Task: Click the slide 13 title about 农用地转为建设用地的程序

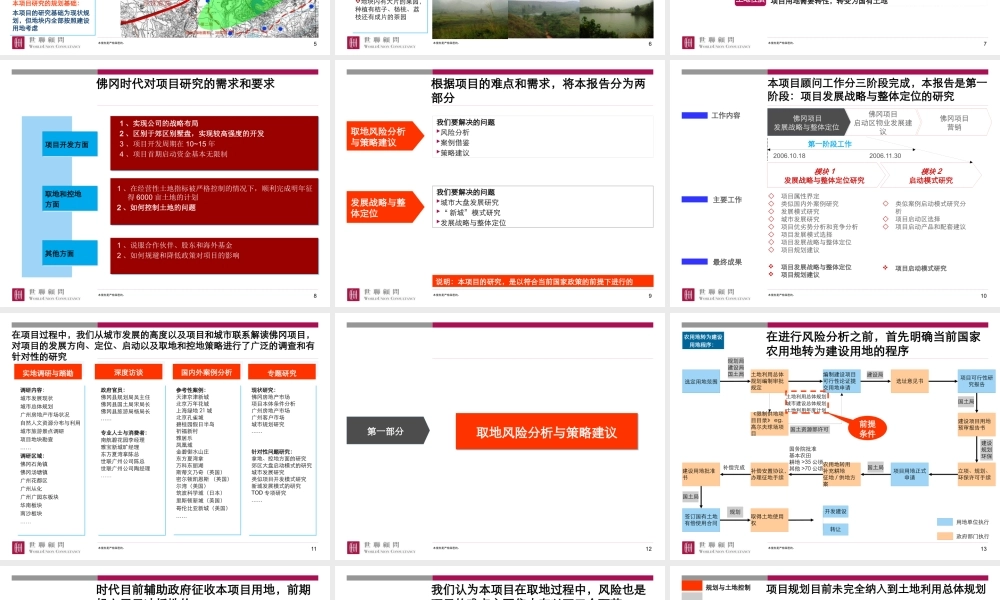Action: 873,344
